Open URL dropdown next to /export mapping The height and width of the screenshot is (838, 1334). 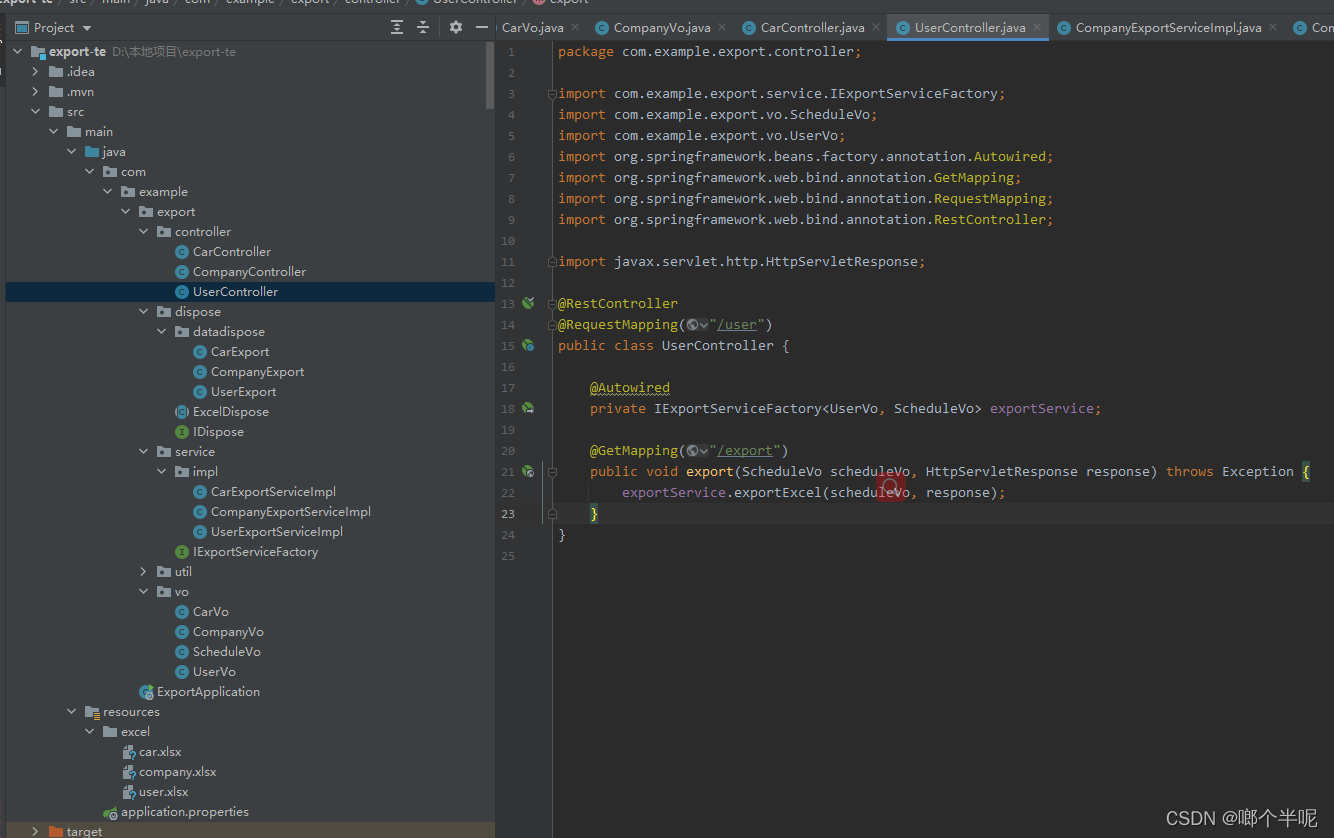698,450
